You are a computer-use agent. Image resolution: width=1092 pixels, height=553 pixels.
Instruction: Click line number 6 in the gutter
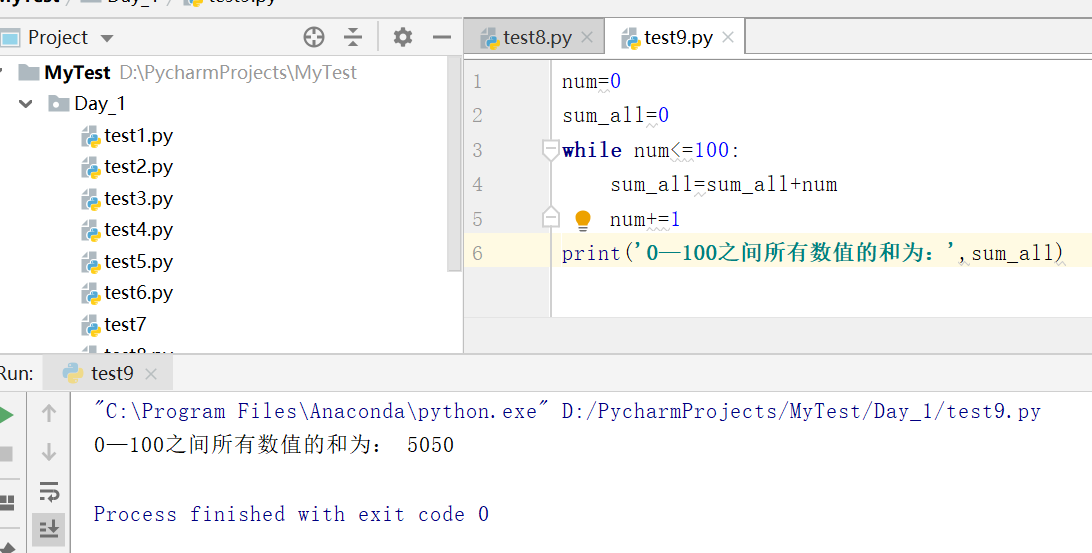(477, 253)
